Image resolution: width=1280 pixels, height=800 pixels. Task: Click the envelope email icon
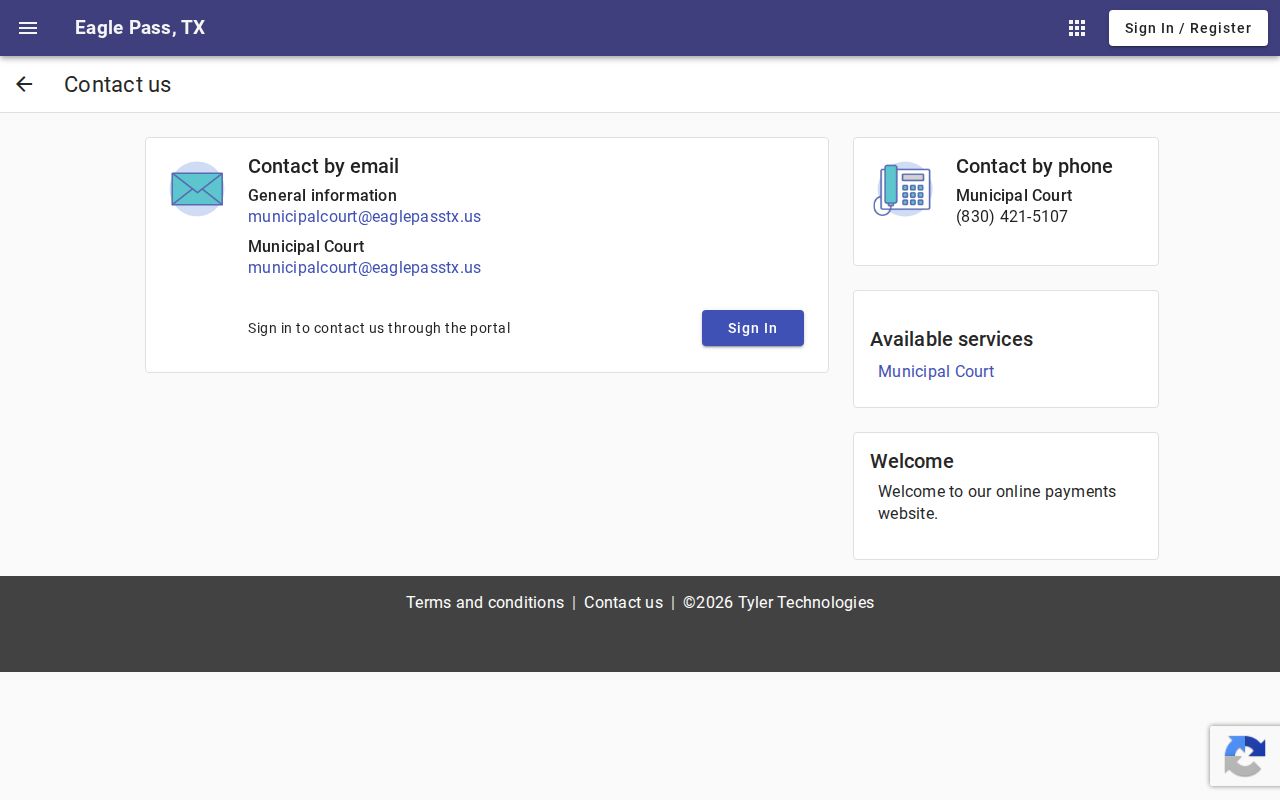[197, 189]
